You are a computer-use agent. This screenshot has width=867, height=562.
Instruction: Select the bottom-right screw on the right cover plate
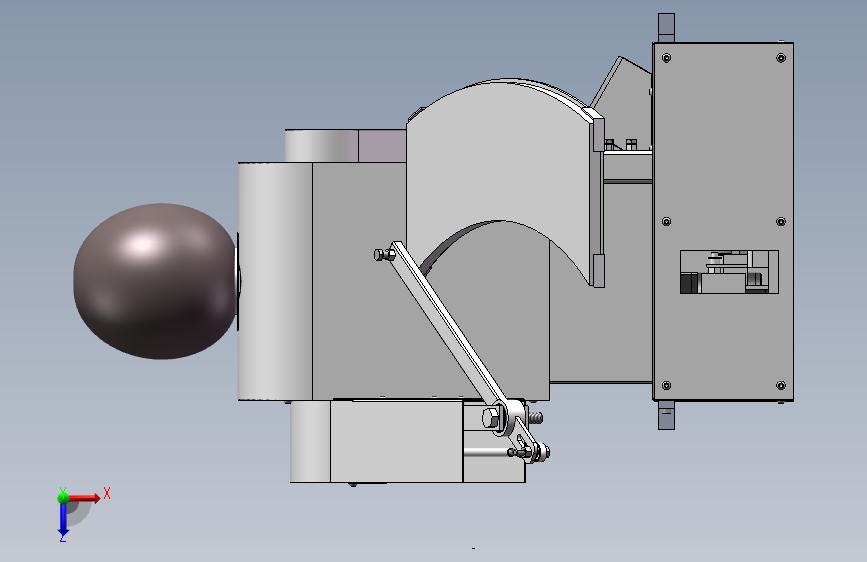(781, 386)
